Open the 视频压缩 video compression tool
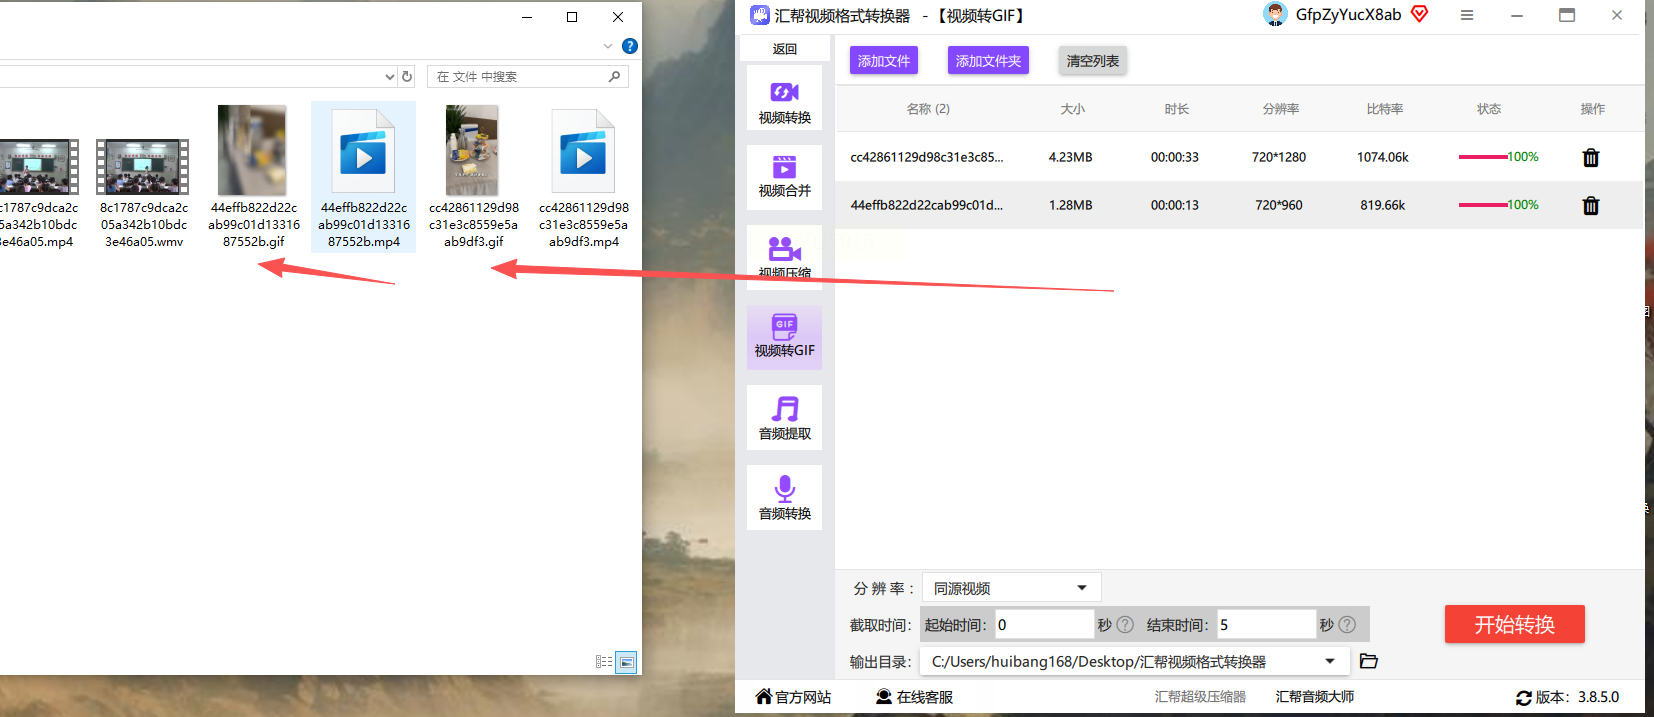1654x717 pixels. click(x=784, y=257)
